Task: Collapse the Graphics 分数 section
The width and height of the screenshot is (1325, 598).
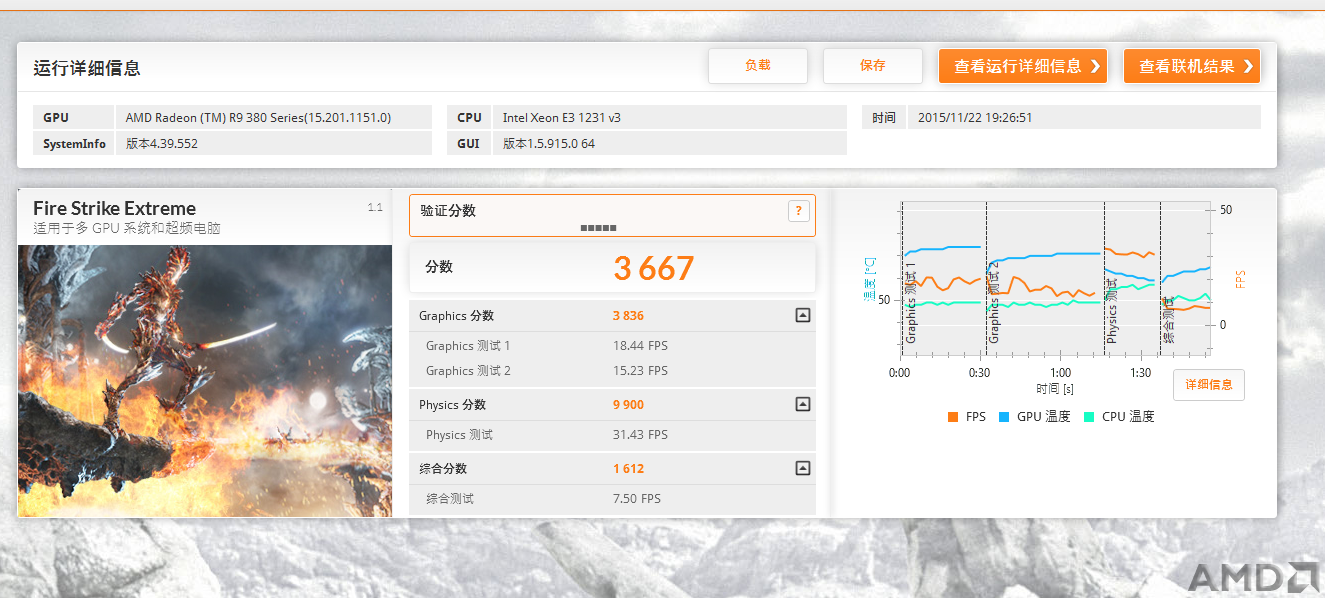Action: [x=802, y=315]
